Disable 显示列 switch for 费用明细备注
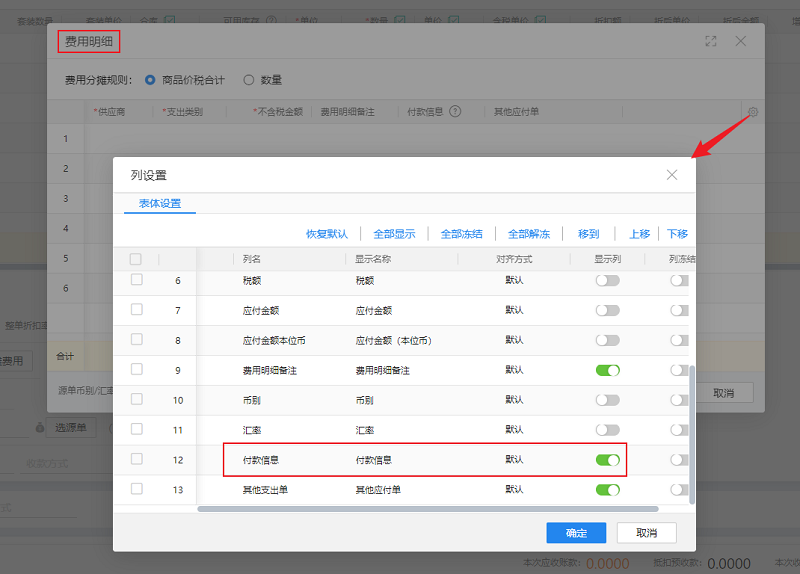 607,370
